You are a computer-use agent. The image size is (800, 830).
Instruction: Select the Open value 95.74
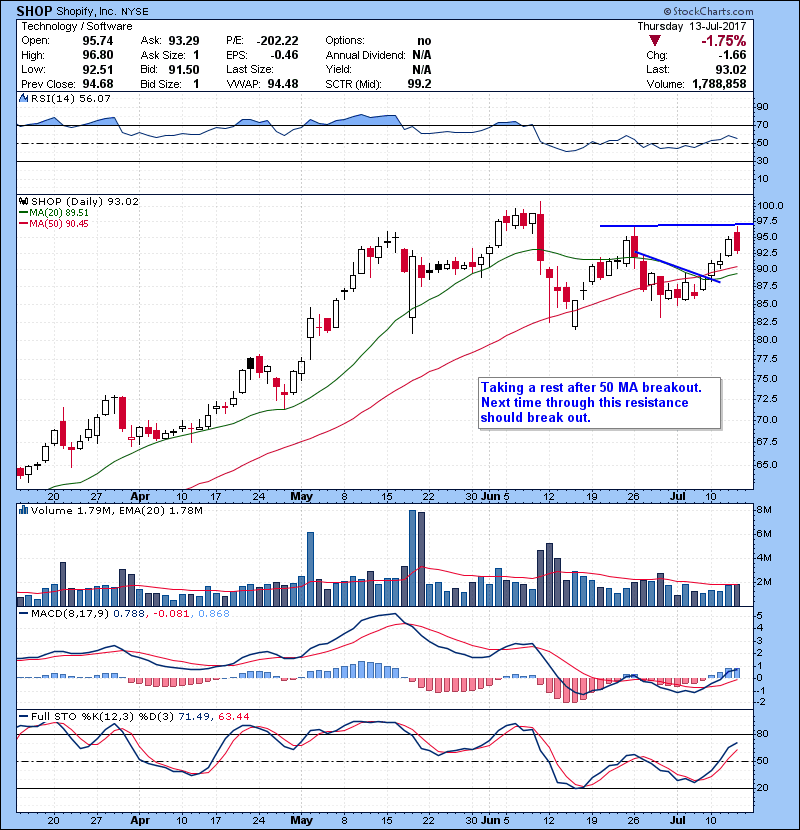tap(97, 41)
